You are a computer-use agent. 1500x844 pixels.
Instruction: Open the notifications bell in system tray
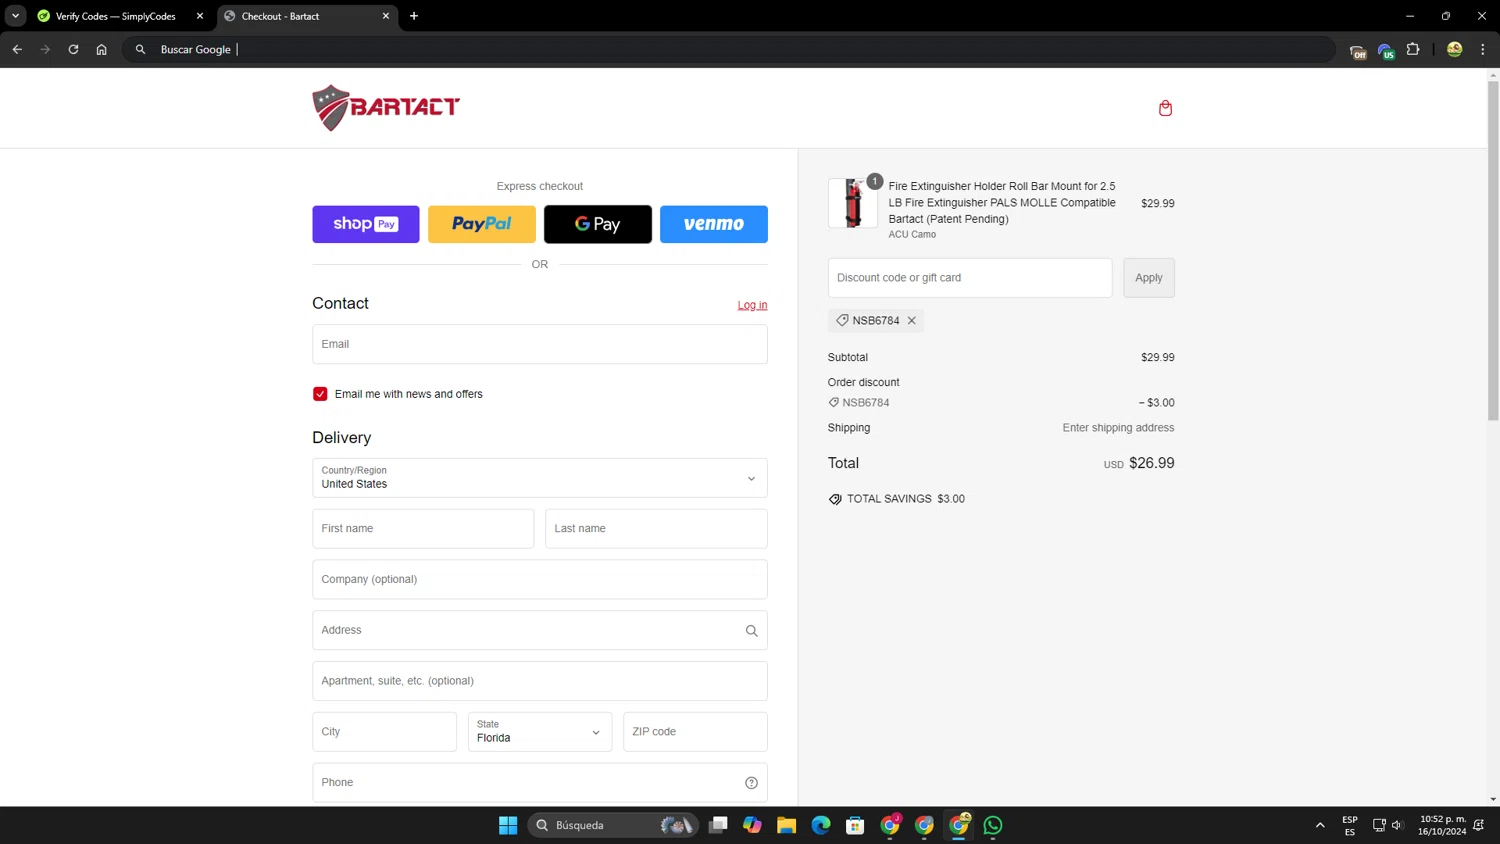tap(1479, 825)
